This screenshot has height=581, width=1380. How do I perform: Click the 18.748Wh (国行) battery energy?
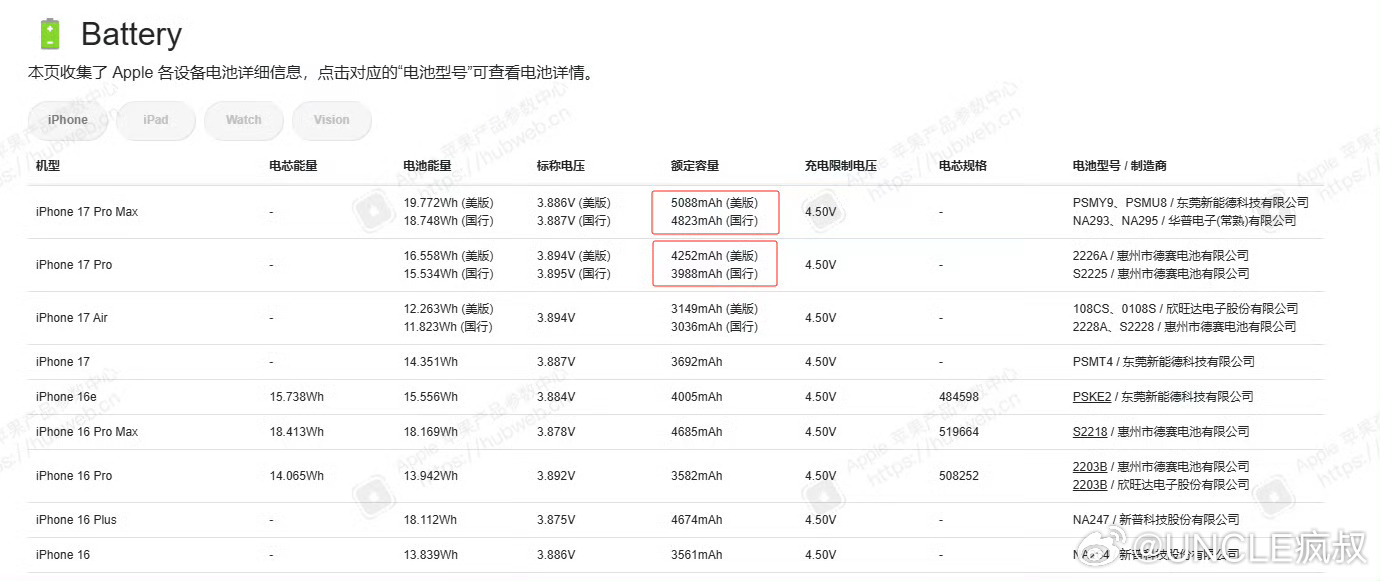449,221
